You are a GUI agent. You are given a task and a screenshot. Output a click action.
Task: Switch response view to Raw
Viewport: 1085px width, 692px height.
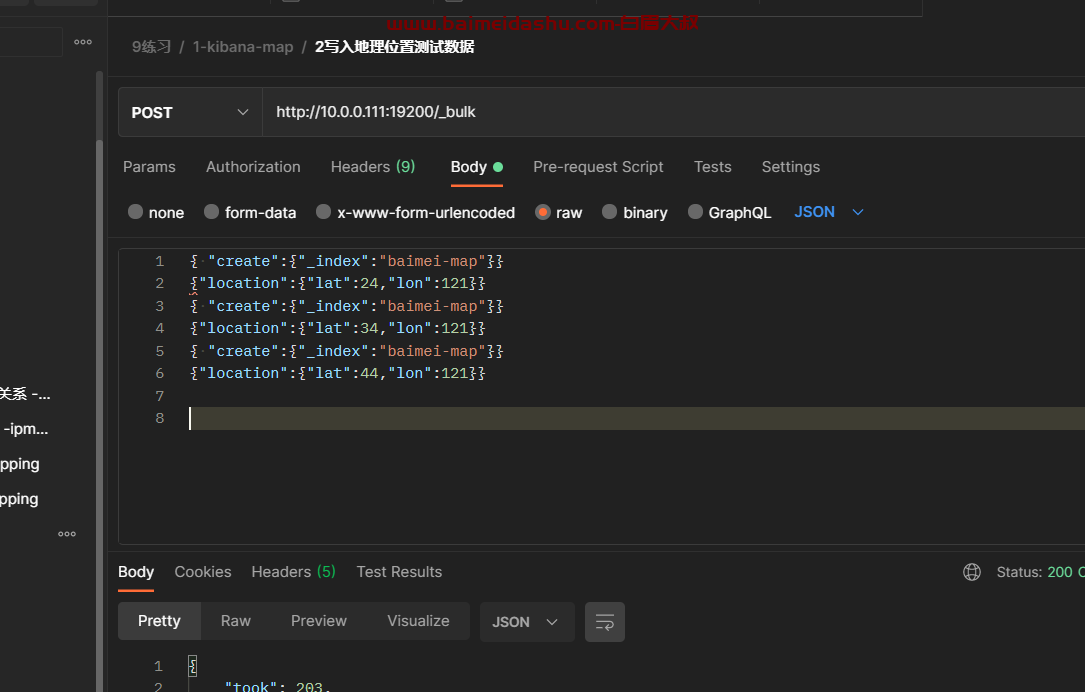coord(236,621)
